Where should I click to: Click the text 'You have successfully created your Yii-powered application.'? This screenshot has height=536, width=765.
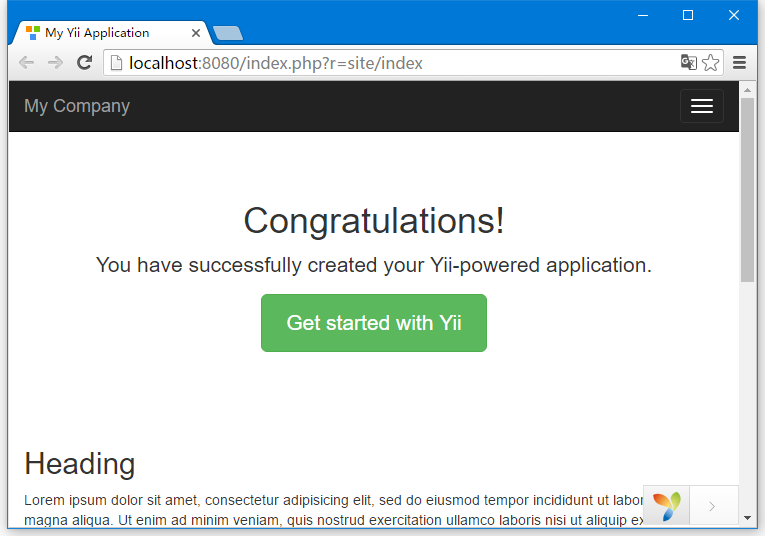coord(374,265)
